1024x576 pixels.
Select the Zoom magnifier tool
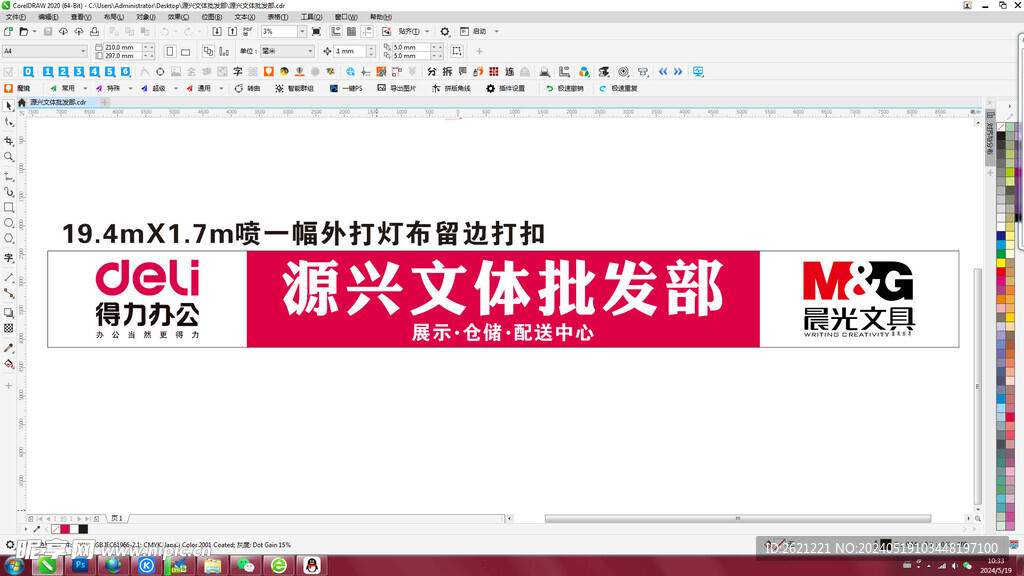pos(8,157)
